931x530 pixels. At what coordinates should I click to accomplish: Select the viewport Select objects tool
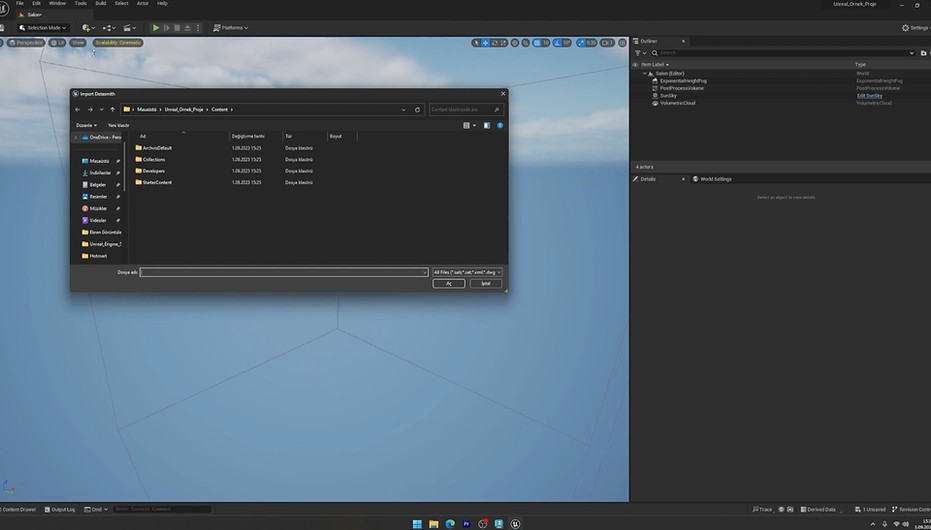click(x=476, y=43)
